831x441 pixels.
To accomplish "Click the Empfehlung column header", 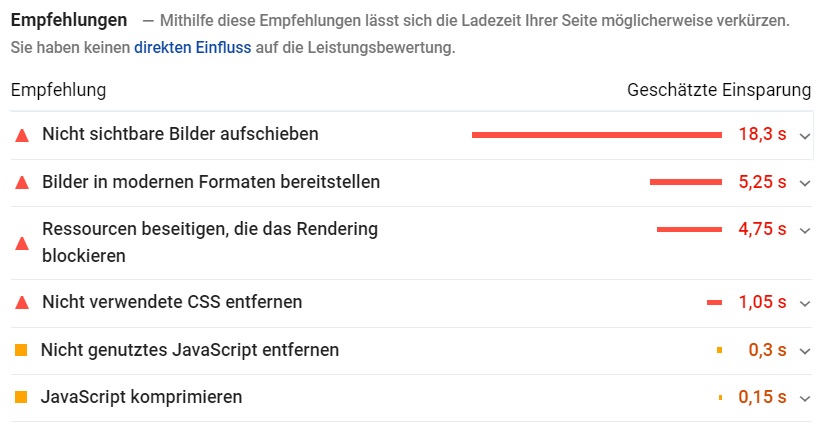I will click(x=58, y=90).
